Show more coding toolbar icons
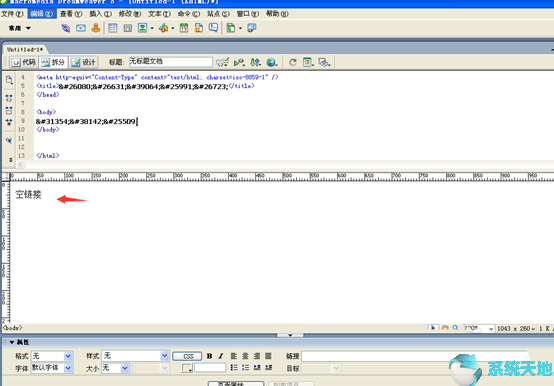The height and width of the screenshot is (386, 554). [11, 160]
